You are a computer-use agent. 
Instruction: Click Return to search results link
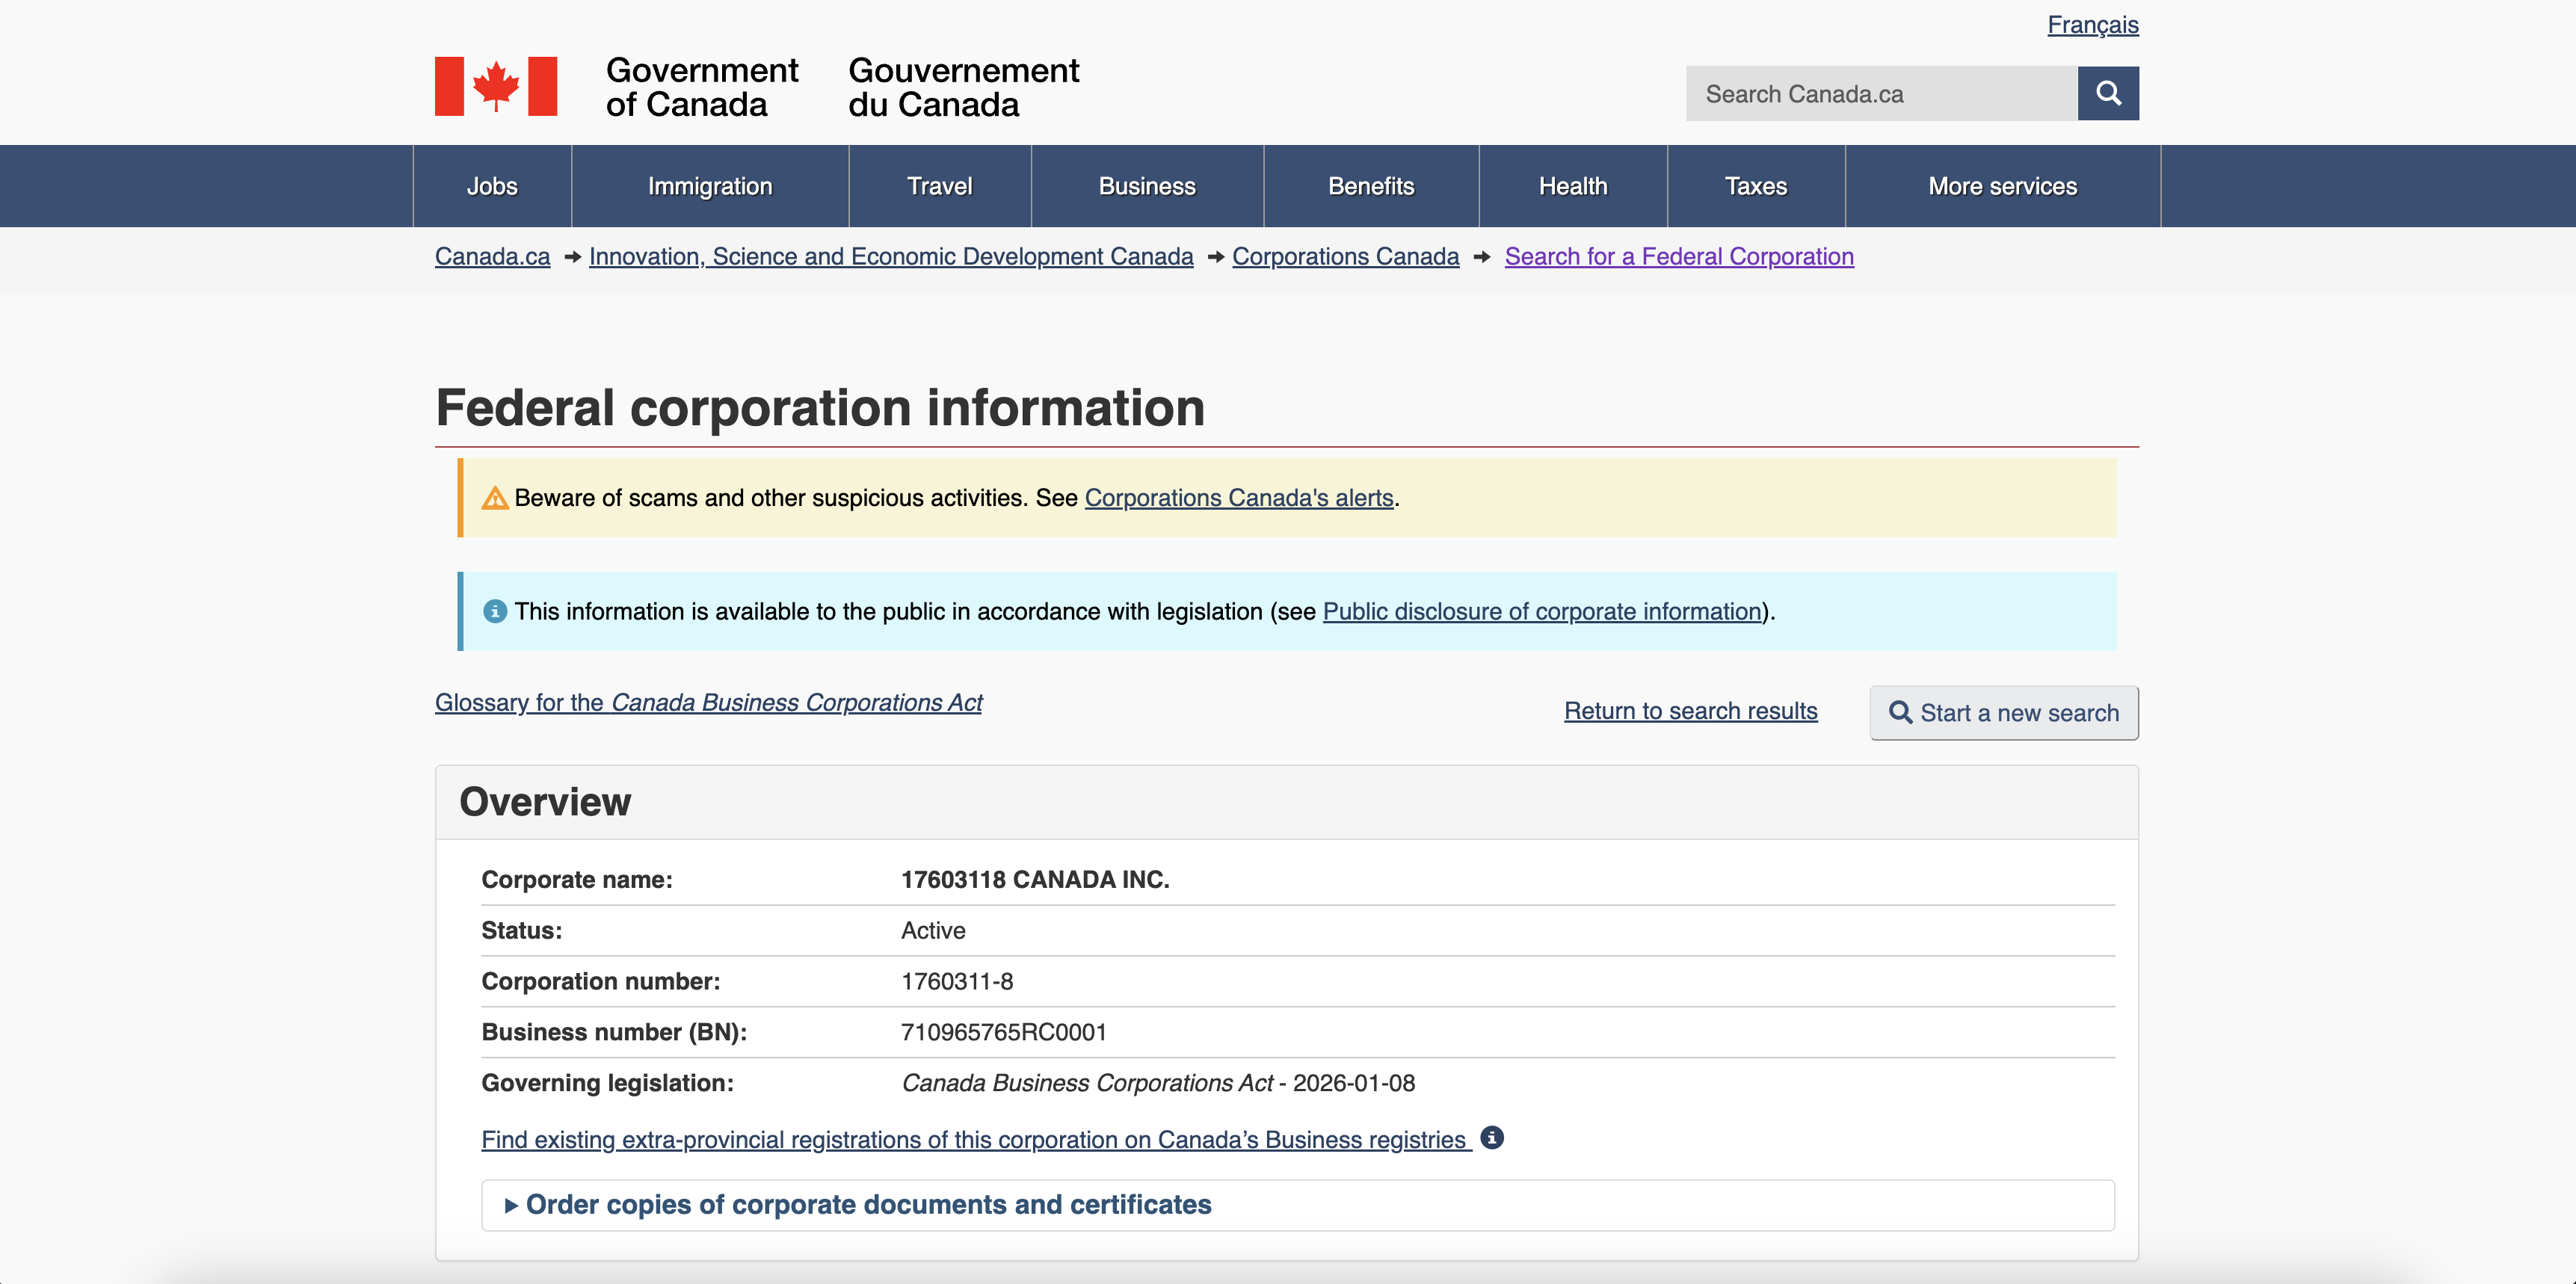coord(1690,711)
